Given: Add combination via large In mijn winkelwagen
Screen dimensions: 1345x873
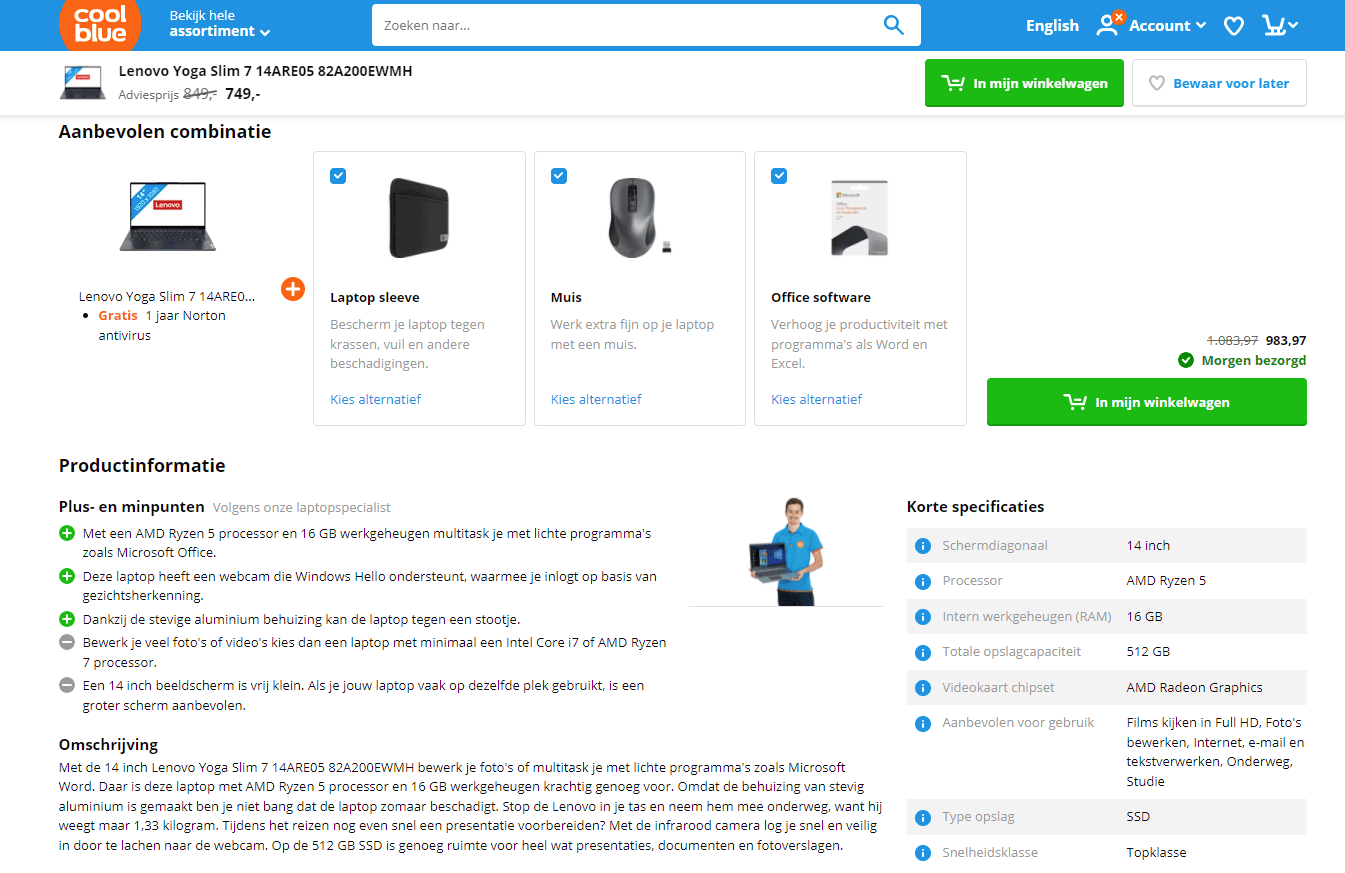Looking at the screenshot, I should coord(1146,402).
